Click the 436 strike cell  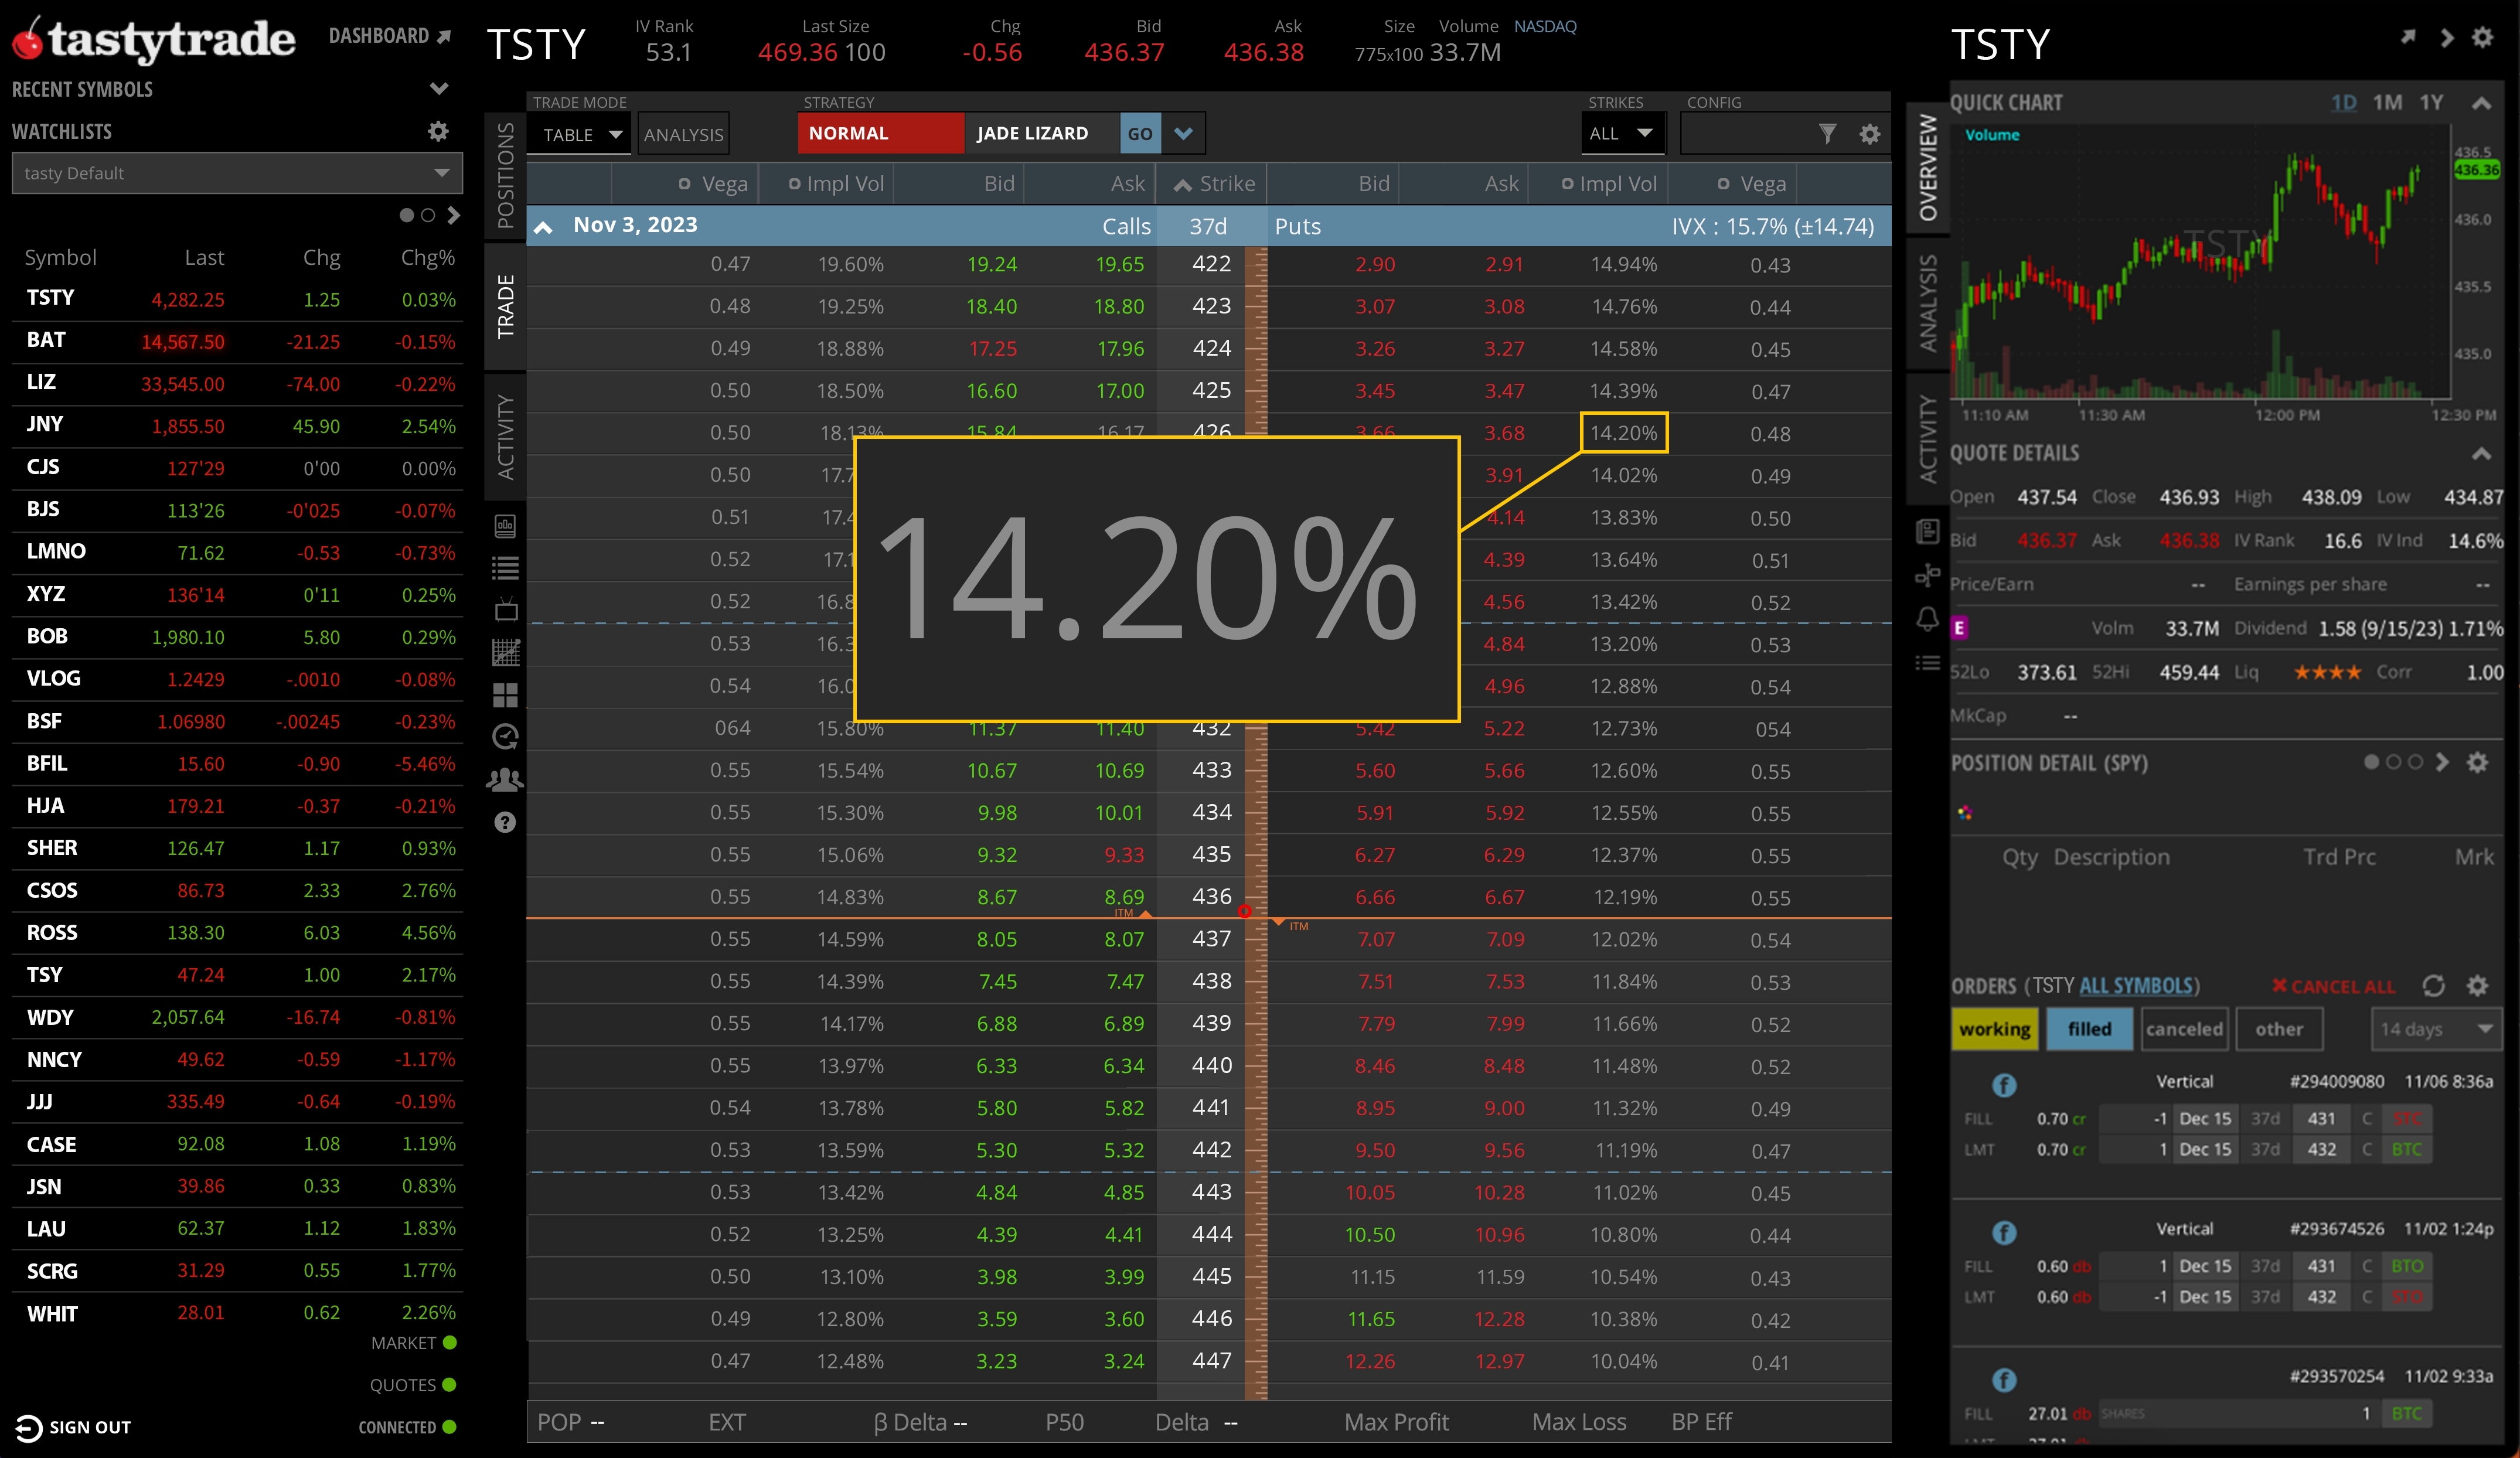[x=1211, y=896]
